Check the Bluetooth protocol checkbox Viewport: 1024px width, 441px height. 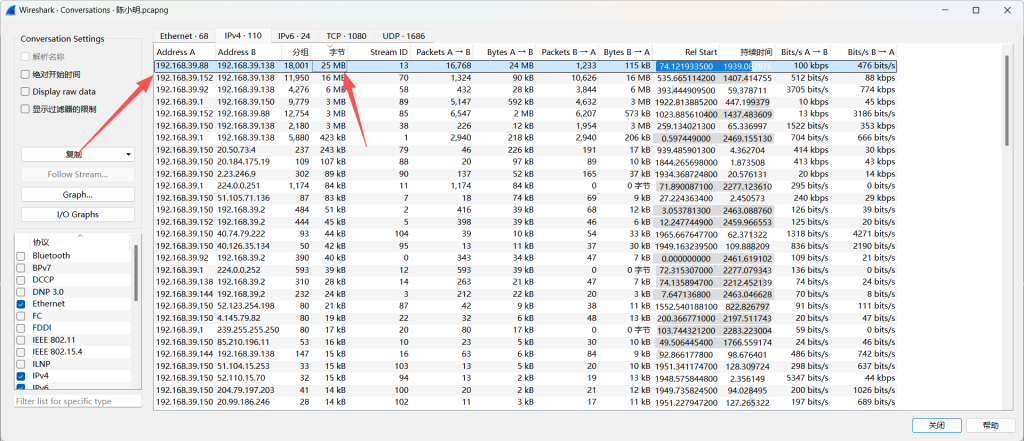coord(21,256)
